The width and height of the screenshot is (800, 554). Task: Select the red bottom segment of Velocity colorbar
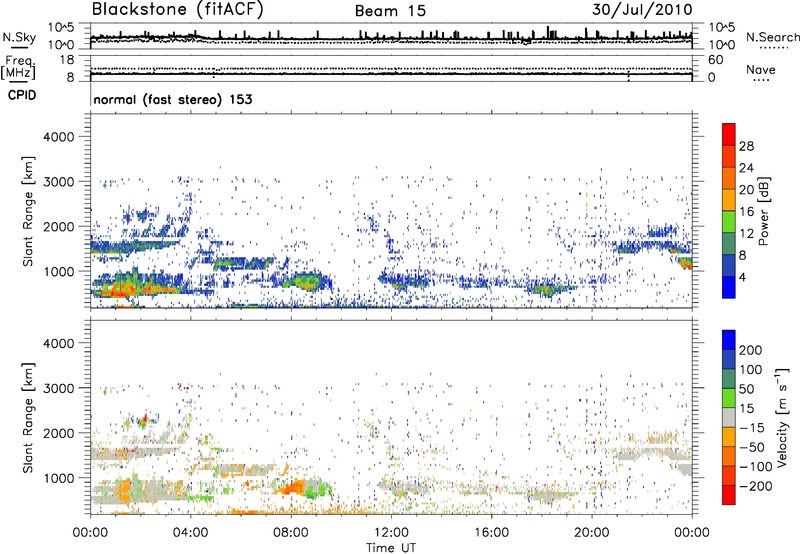pyautogui.click(x=729, y=495)
